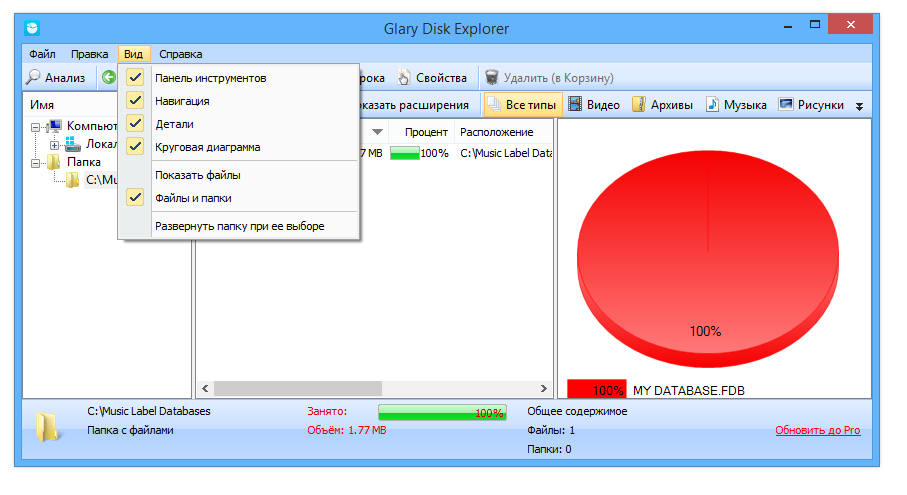The image size is (907, 495).
Task: Click the green Занято progress bar
Action: (443, 412)
